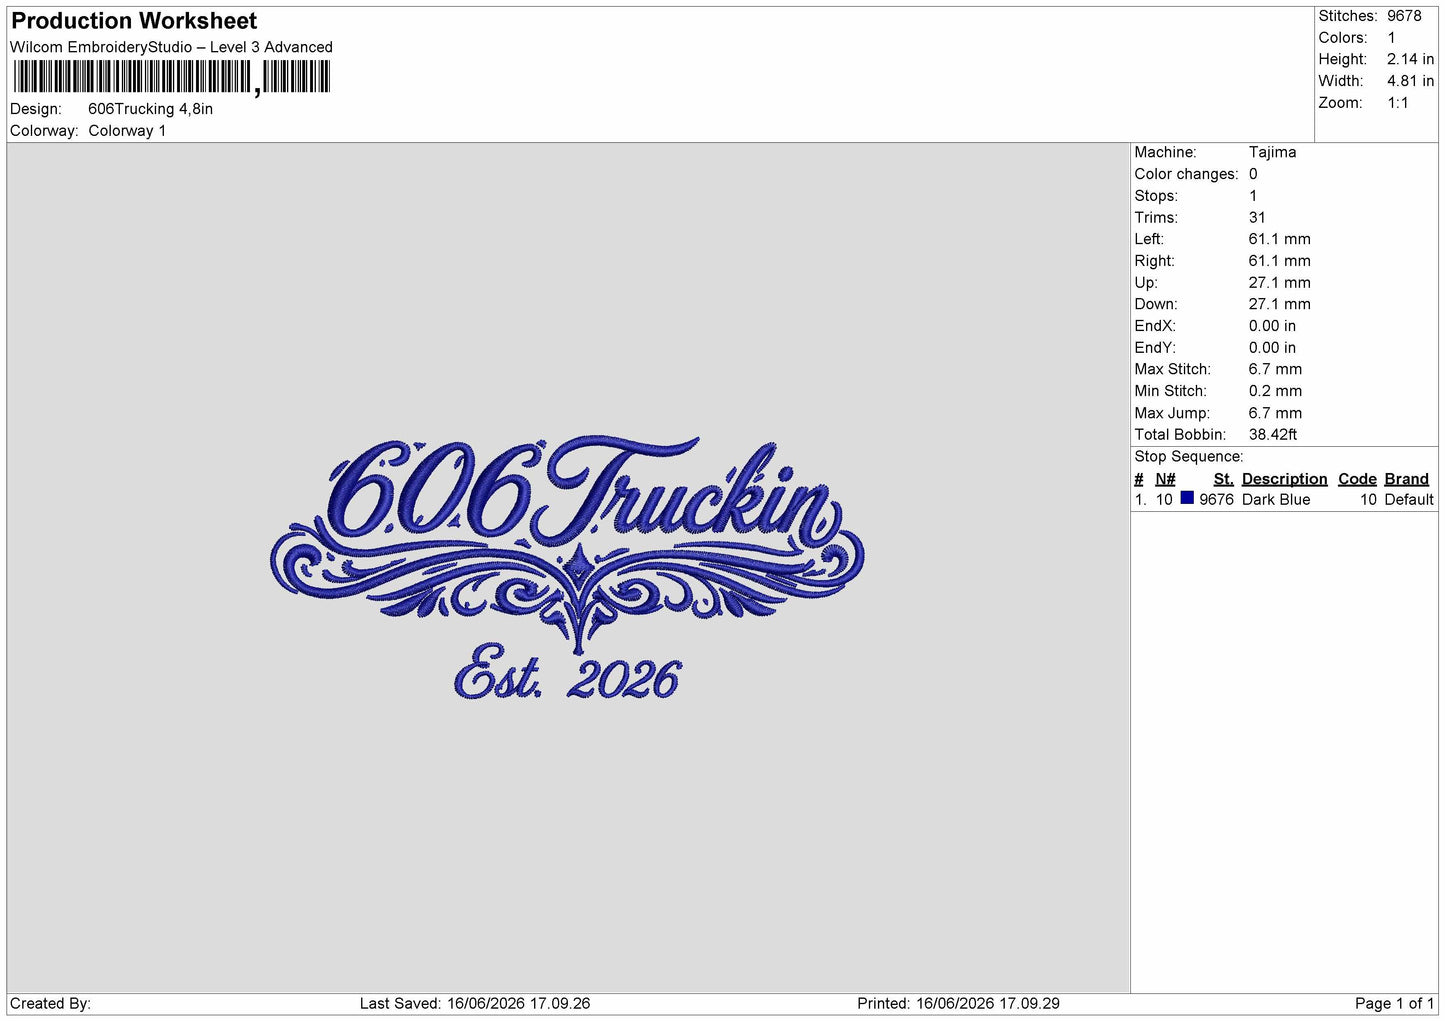This screenshot has width=1445, height=1021.
Task: Click the Machine value 'Tajima'
Action: point(1272,152)
